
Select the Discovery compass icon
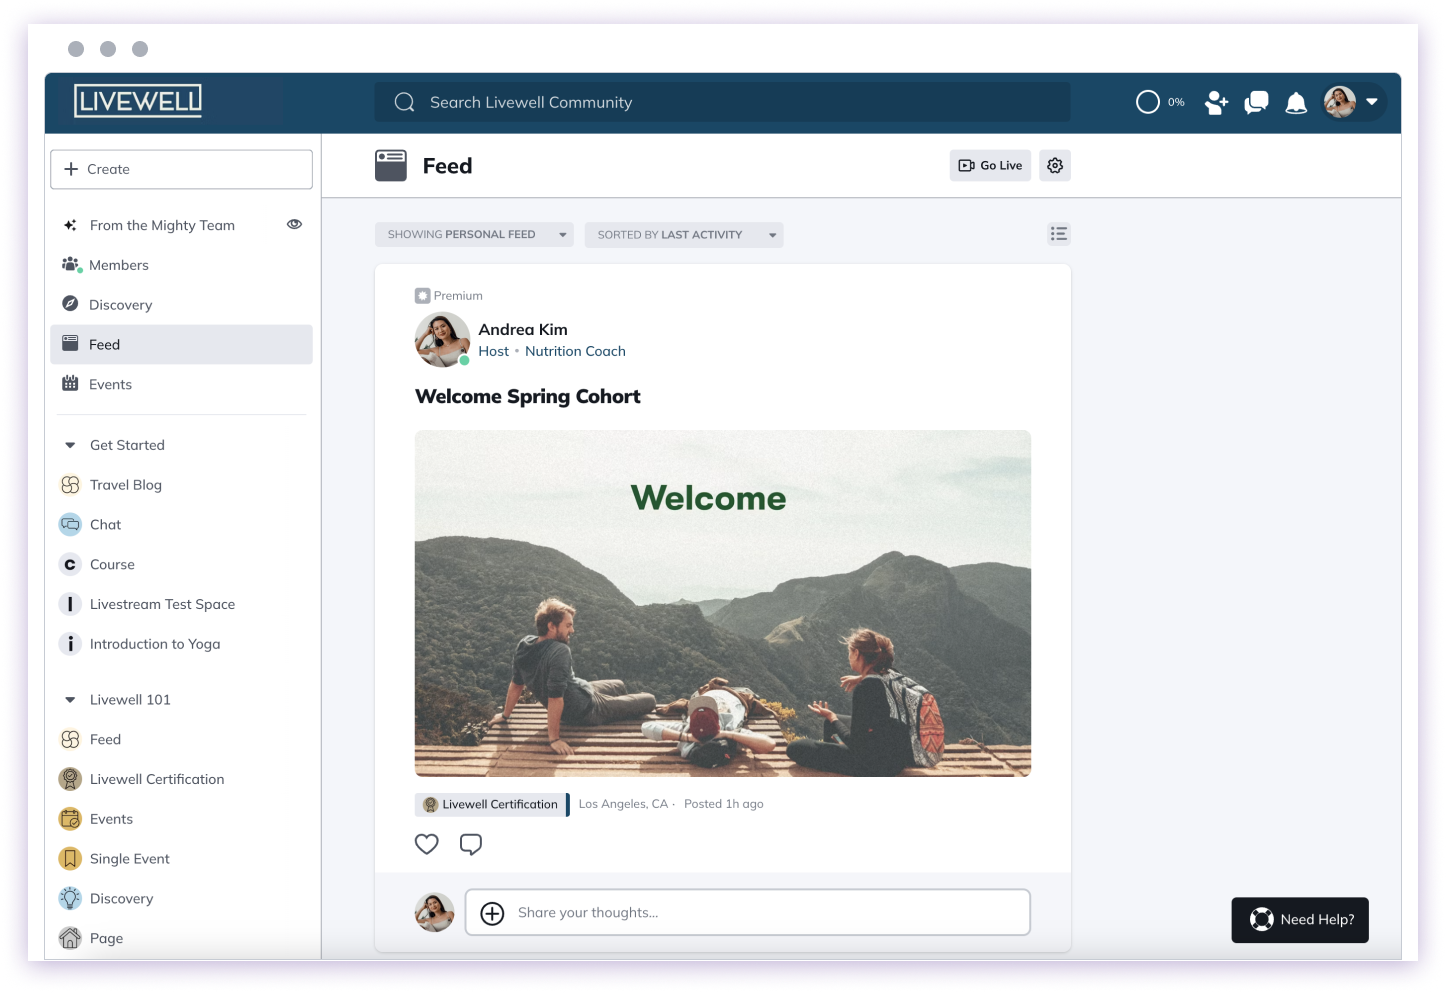[70, 304]
